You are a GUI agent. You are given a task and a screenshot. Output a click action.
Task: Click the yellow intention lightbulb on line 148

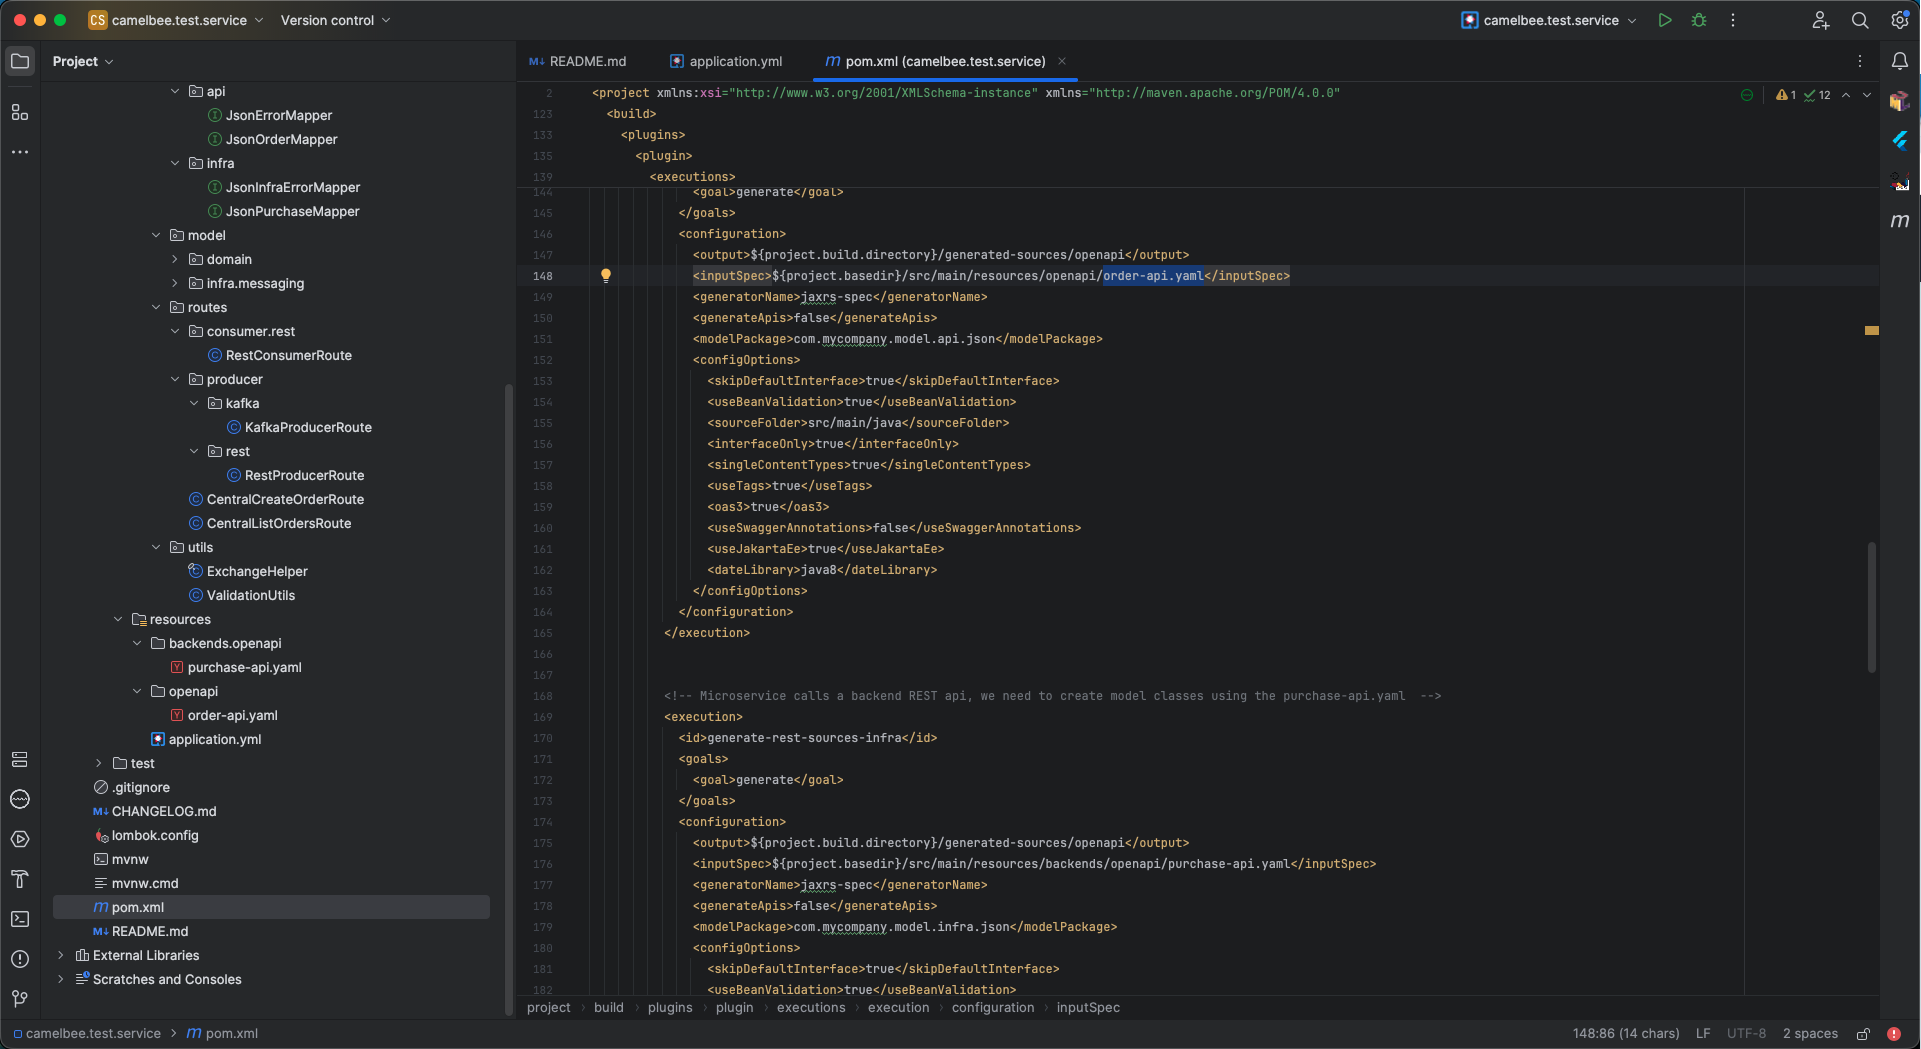[605, 275]
